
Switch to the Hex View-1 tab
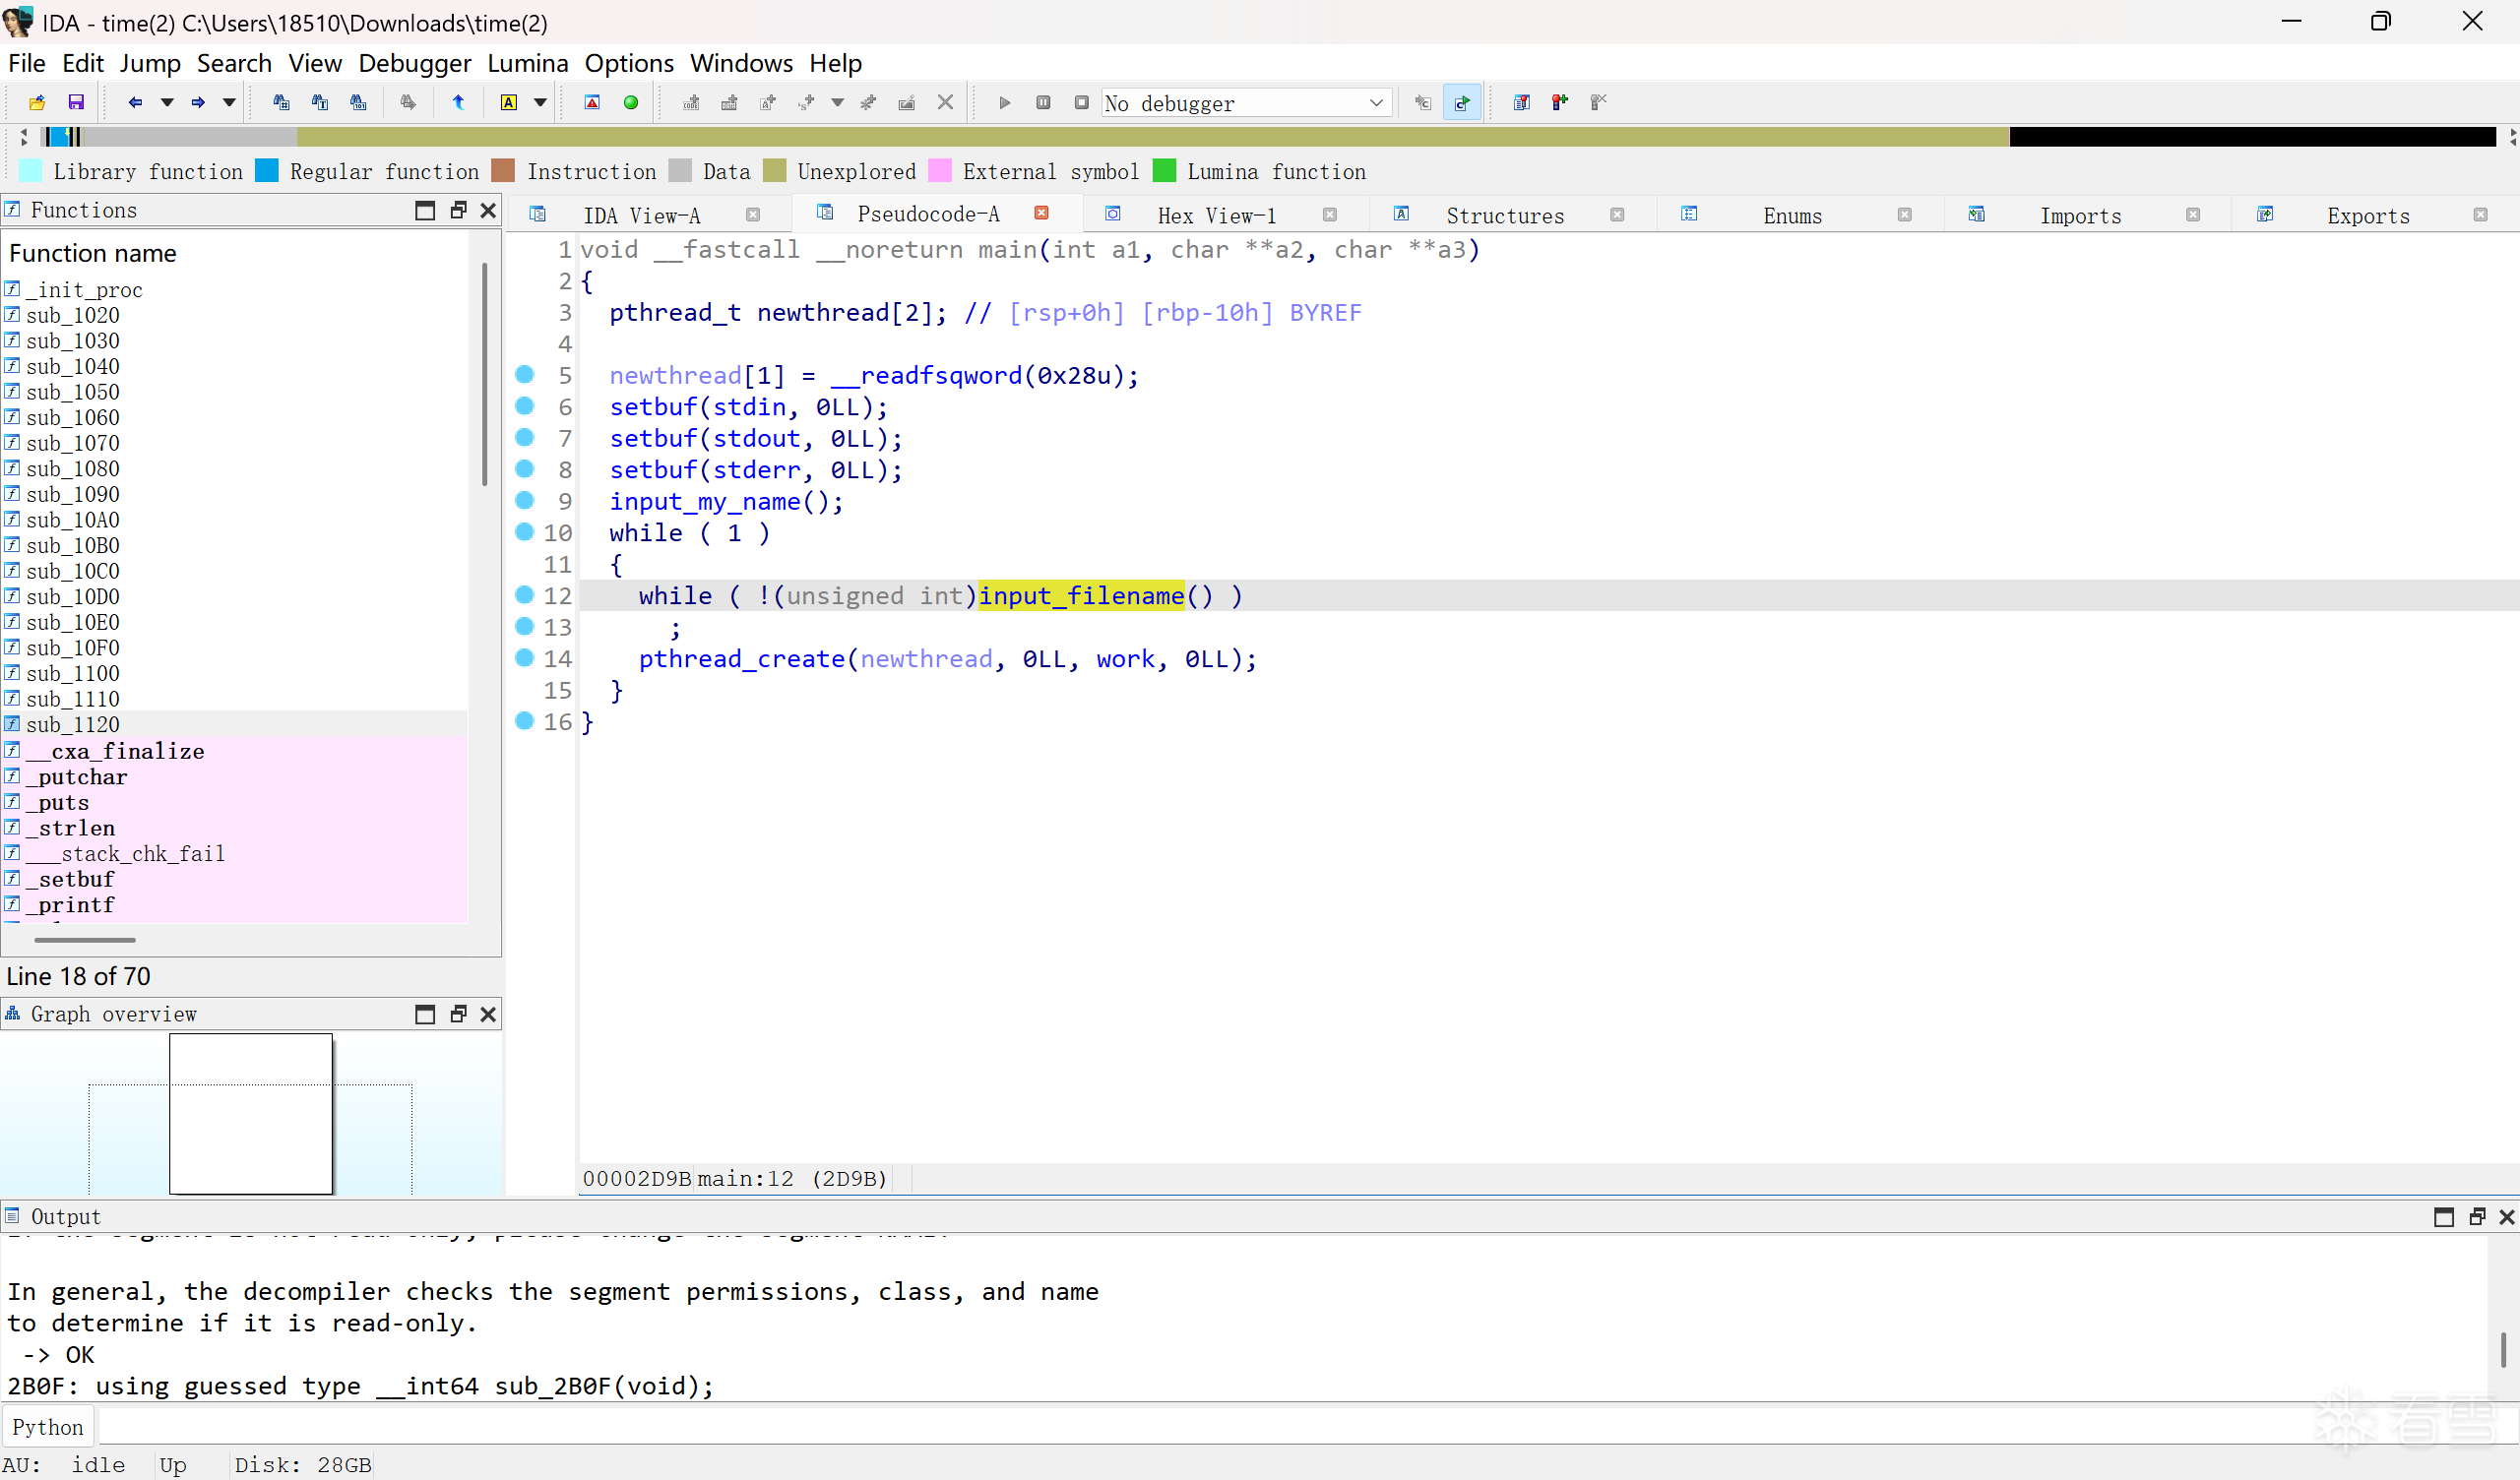pos(1216,215)
